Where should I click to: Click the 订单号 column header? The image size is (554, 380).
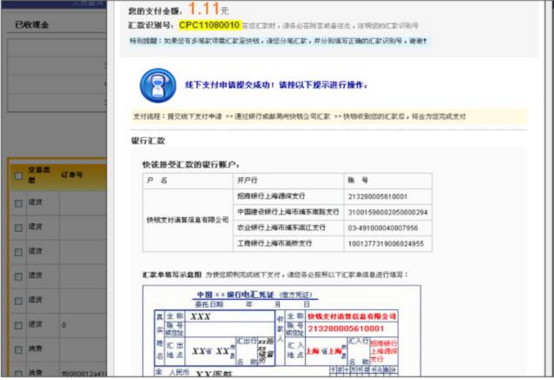click(x=72, y=175)
